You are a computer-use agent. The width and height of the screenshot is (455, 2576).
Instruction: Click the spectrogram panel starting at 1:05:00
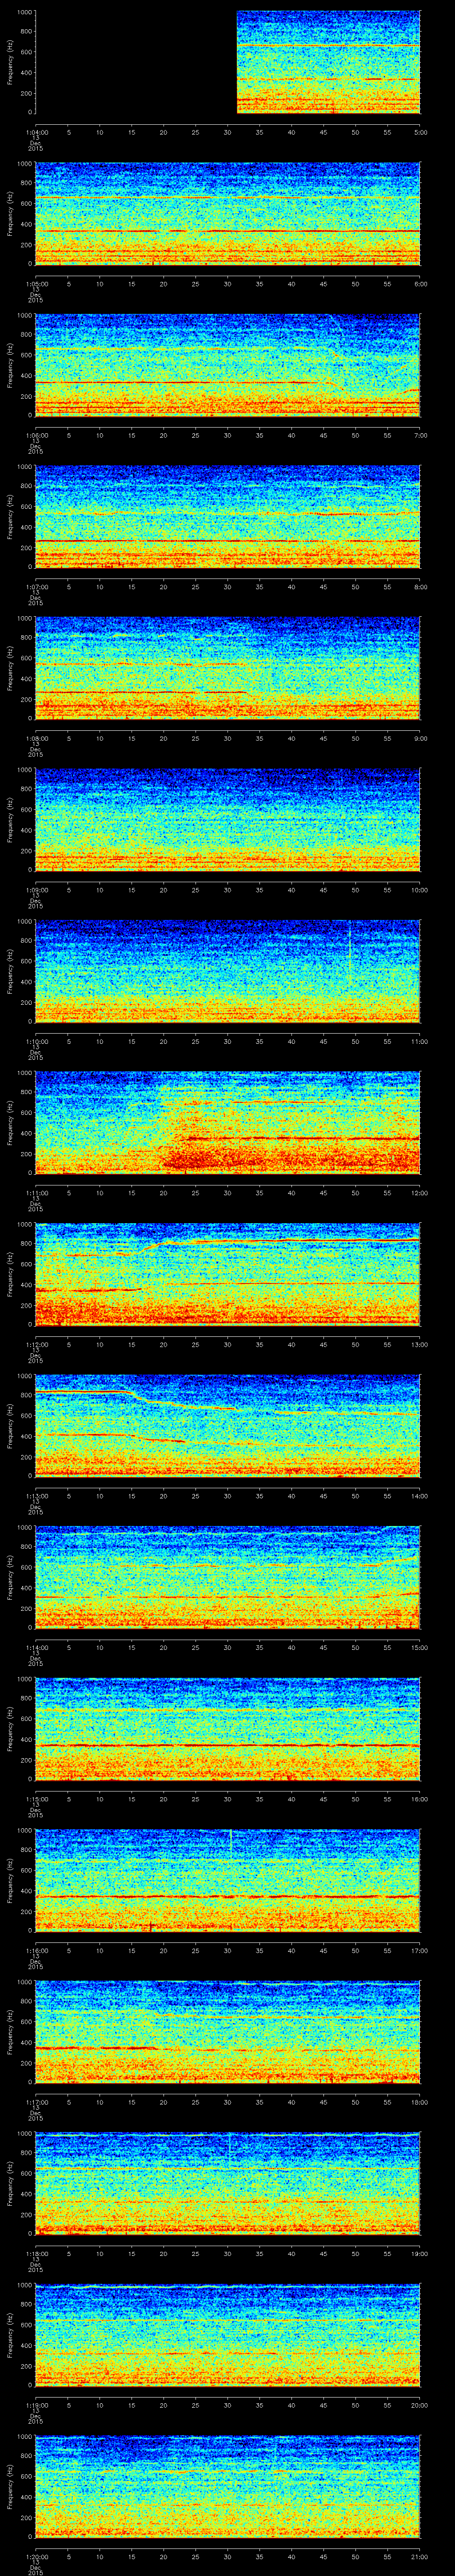[228, 214]
